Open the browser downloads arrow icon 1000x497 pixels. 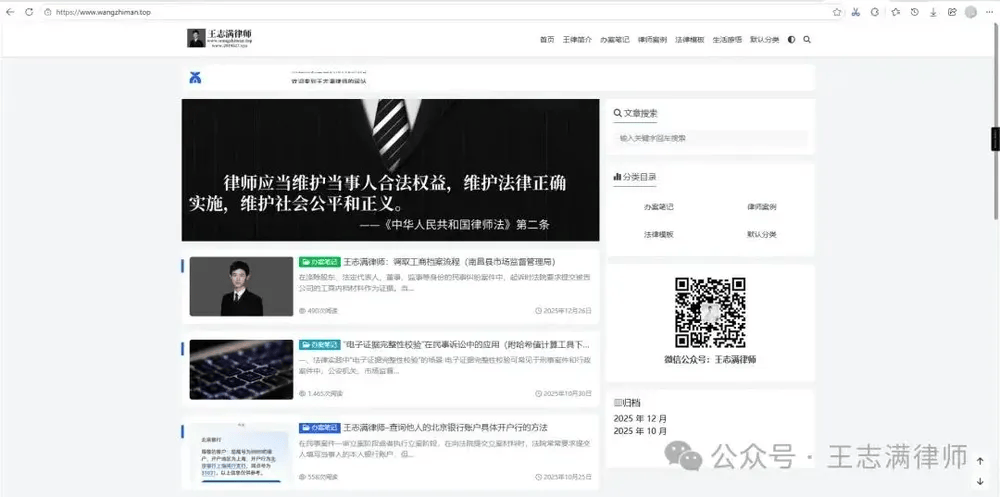click(933, 12)
